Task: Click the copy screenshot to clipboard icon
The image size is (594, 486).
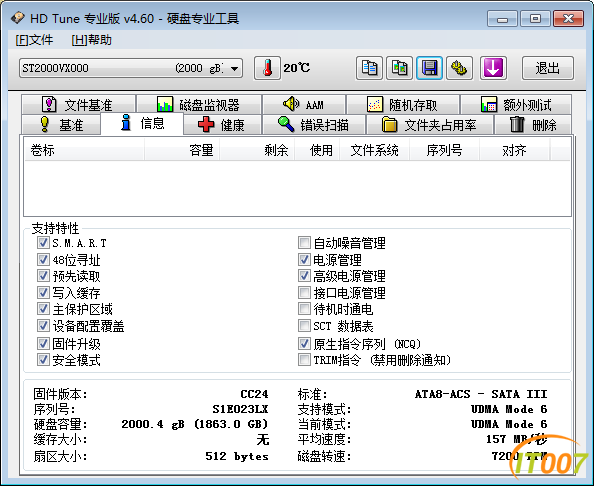Action: 399,68
